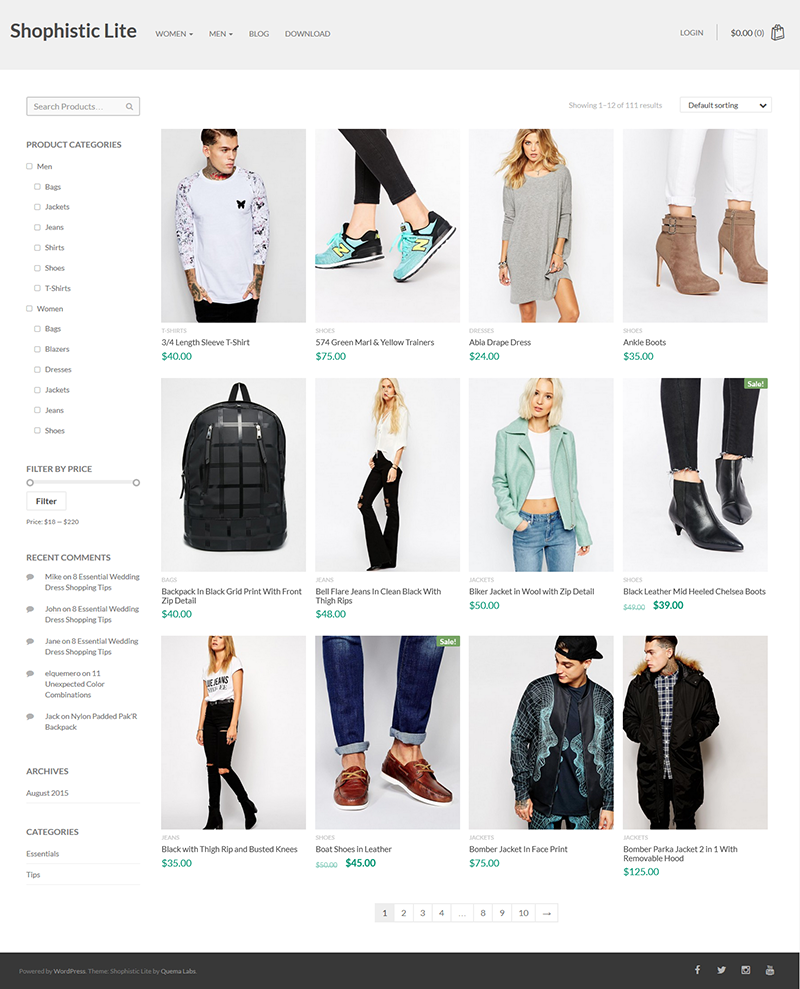Image resolution: width=800 pixels, height=989 pixels.
Task: Open the Default sorting dropdown
Action: click(x=726, y=105)
